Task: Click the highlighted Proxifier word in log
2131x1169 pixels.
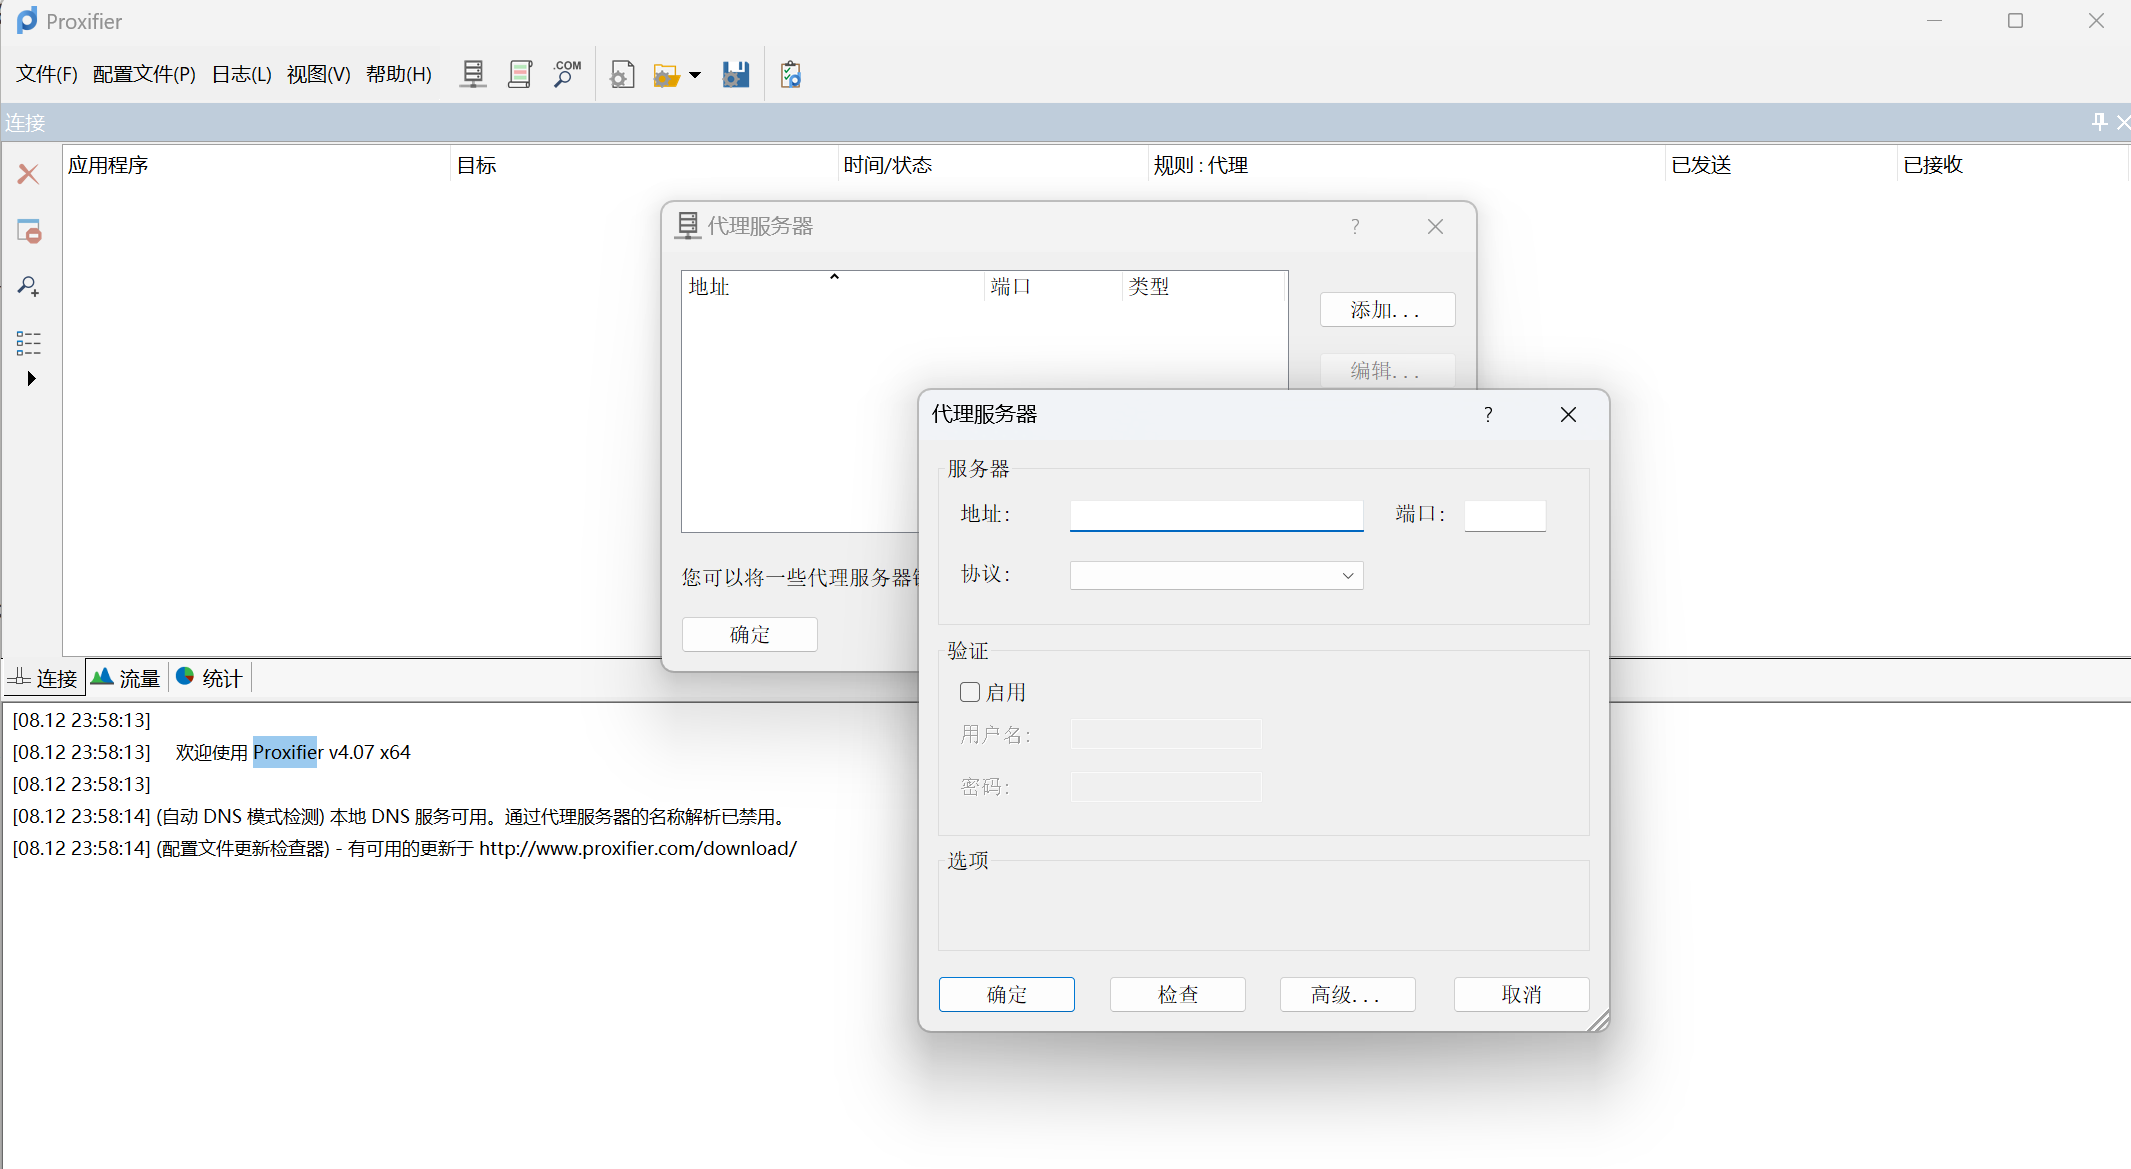Action: pyautogui.click(x=285, y=752)
